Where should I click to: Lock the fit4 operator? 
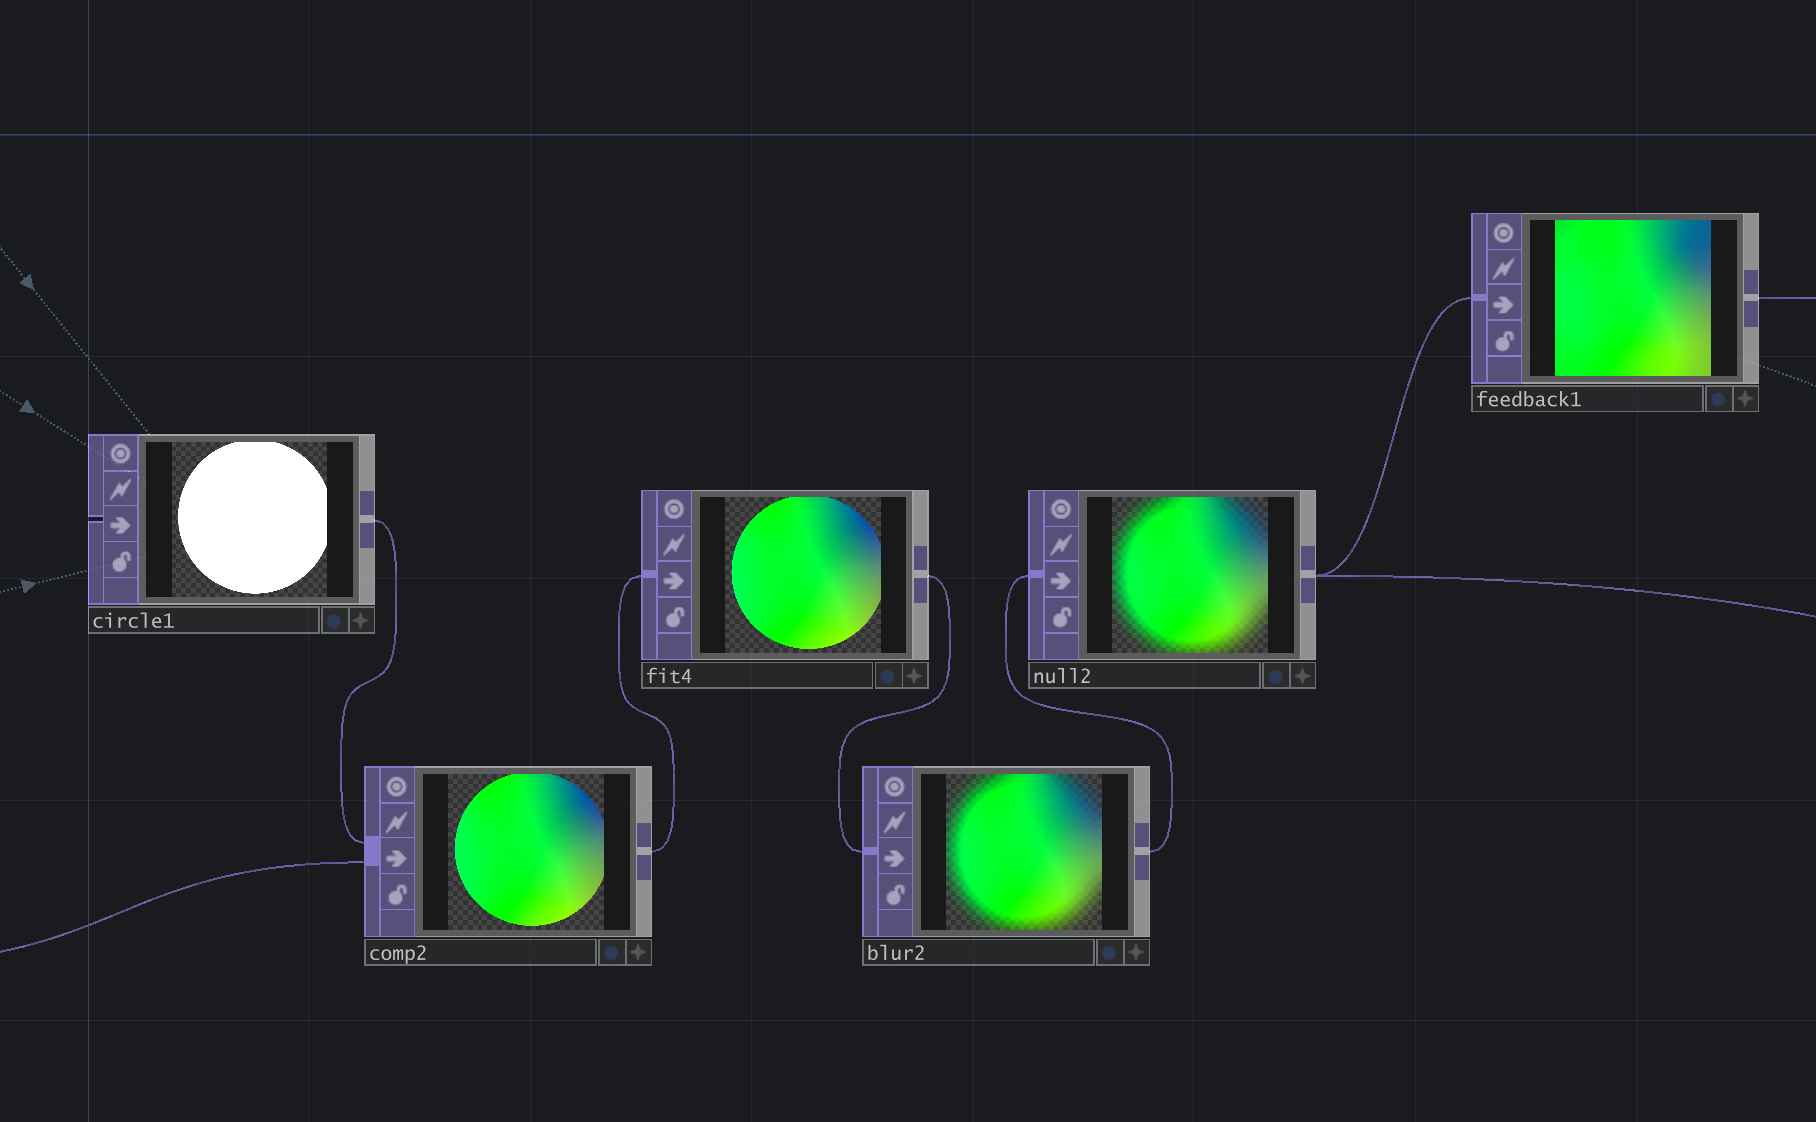(674, 617)
